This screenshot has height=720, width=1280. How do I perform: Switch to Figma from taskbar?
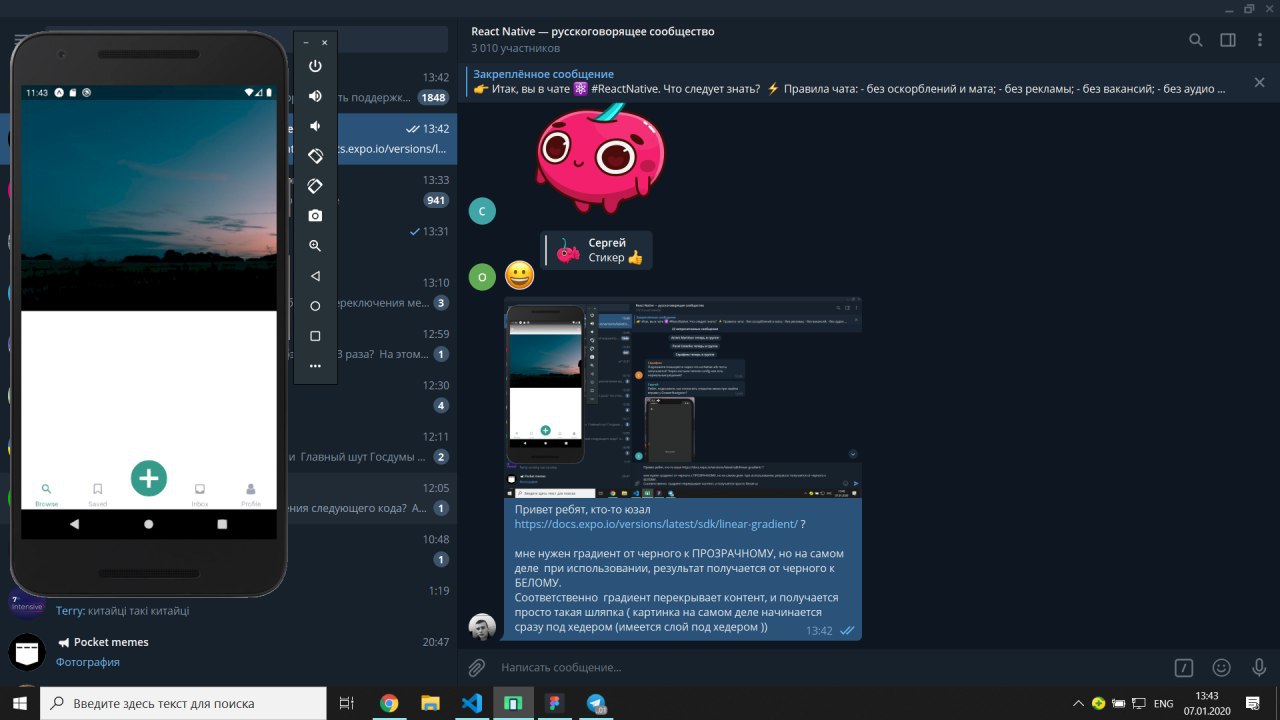[x=554, y=703]
